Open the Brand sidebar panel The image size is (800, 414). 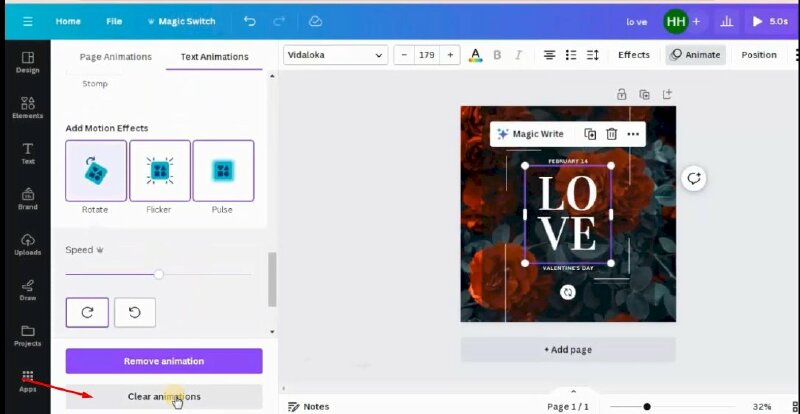[28, 199]
